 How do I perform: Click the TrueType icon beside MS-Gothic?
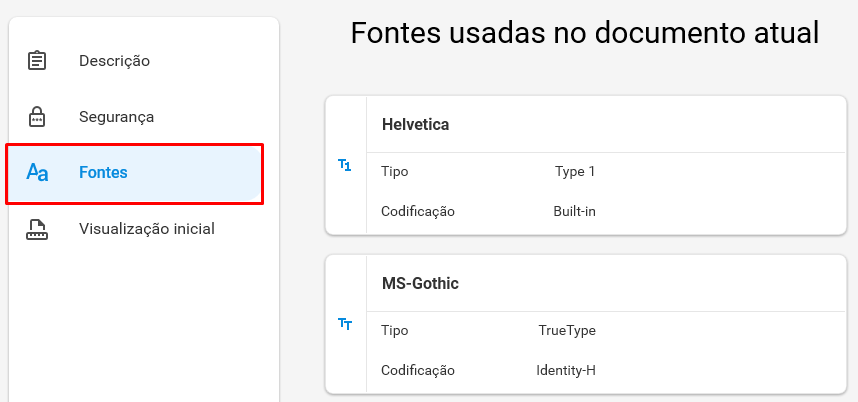(x=345, y=324)
